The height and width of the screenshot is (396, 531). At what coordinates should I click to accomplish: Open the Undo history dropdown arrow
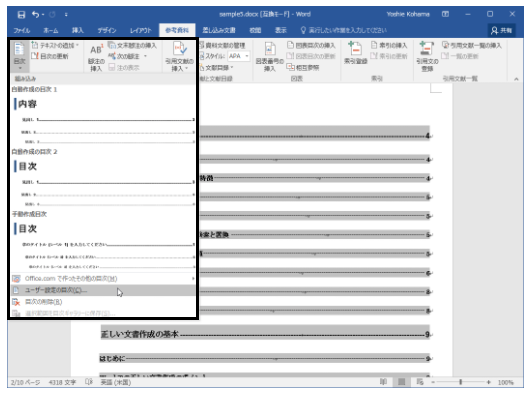pos(43,15)
